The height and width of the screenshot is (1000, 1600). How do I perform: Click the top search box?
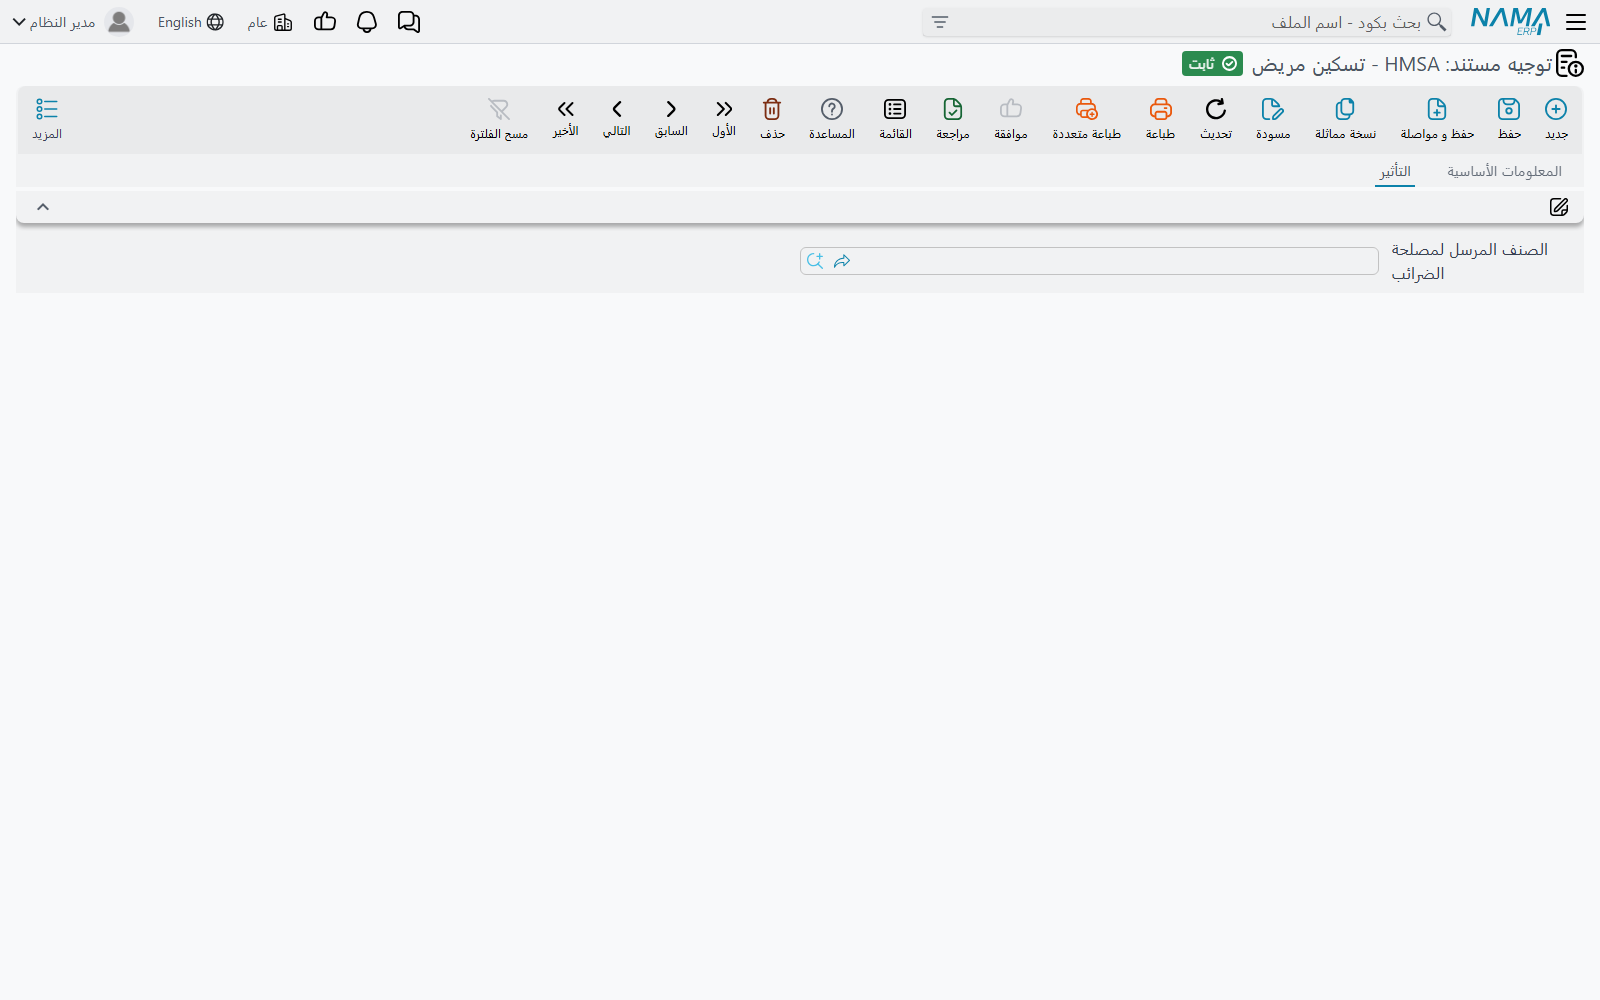pos(1187,22)
